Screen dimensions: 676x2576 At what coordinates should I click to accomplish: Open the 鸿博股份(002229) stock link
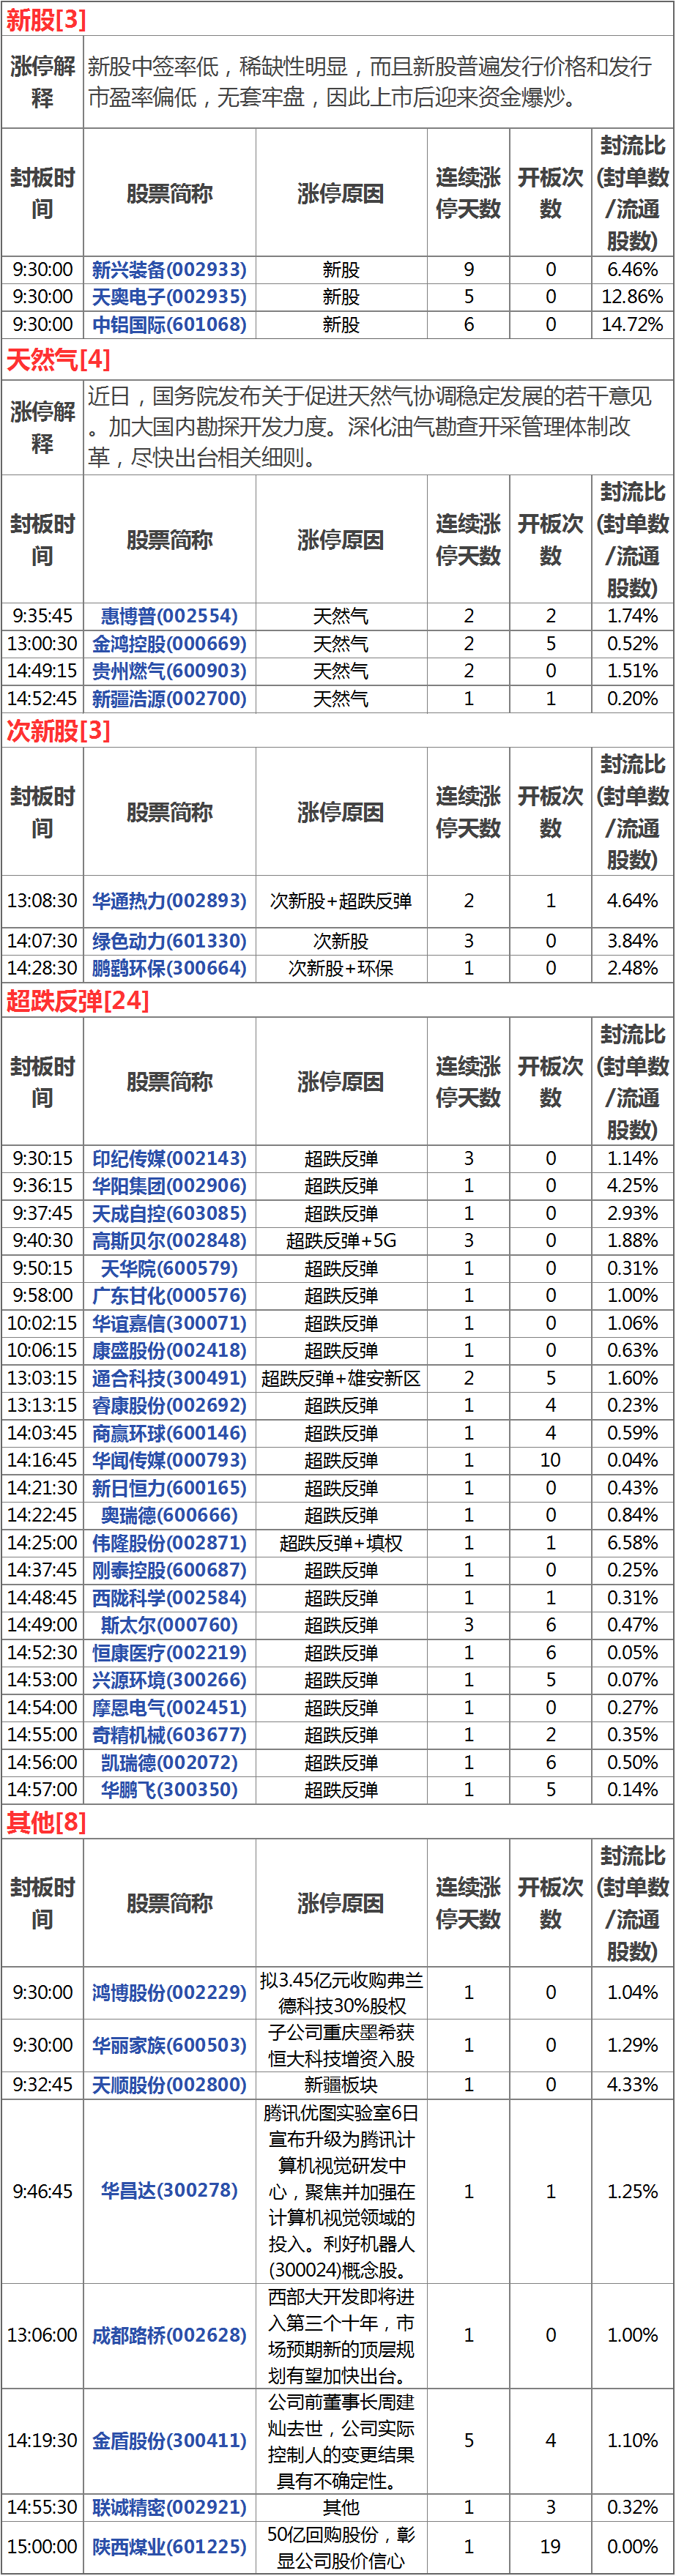[169, 1993]
